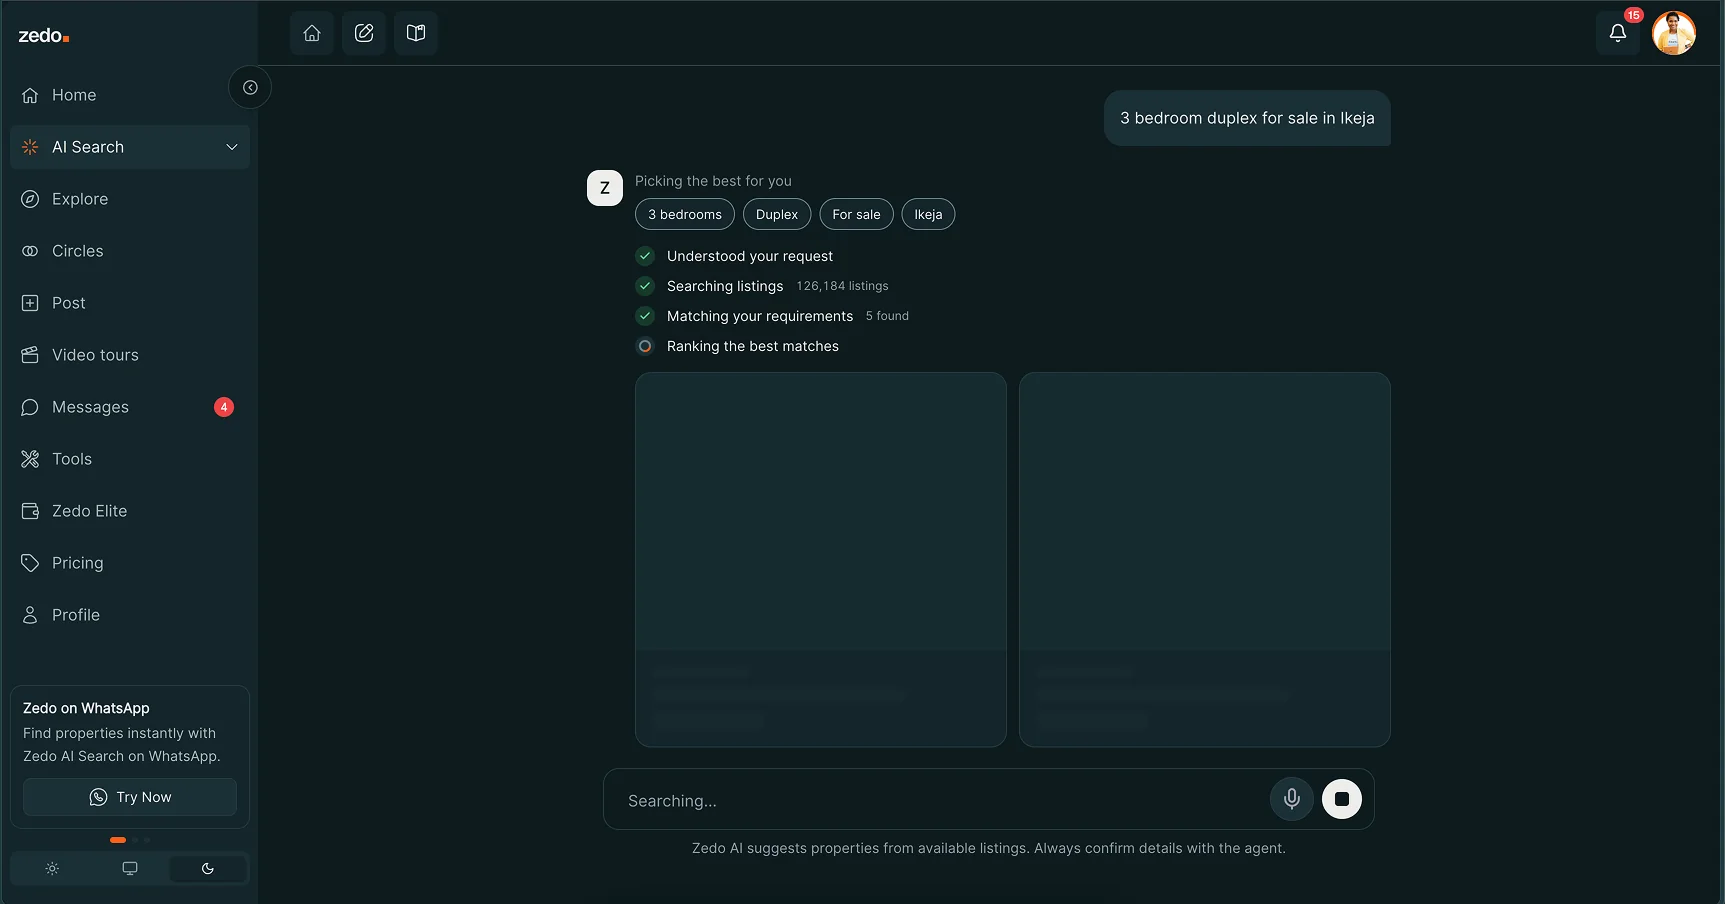Click the '3 bedroom duplex for sale in Ikeja' message
The height and width of the screenshot is (904, 1725).
[1247, 118]
